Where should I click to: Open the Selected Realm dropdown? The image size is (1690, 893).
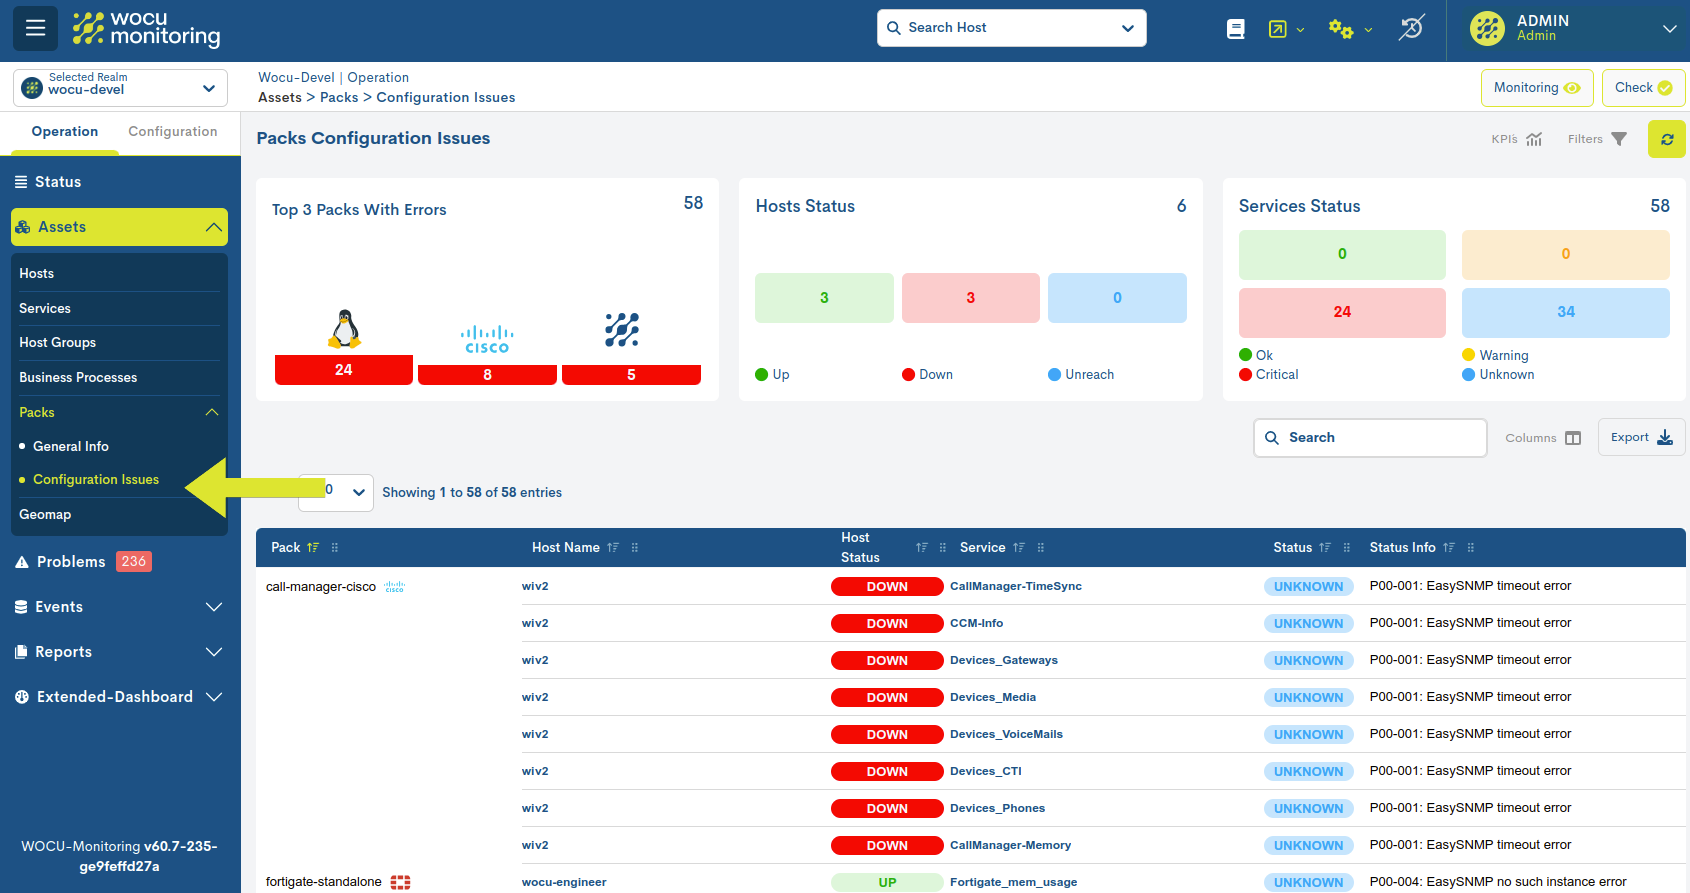click(x=120, y=88)
